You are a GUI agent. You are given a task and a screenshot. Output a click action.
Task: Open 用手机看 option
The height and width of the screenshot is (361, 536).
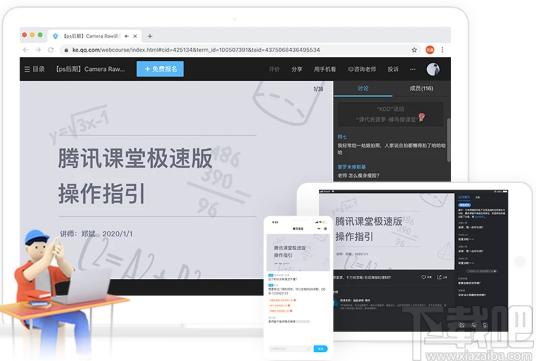[x=325, y=69]
